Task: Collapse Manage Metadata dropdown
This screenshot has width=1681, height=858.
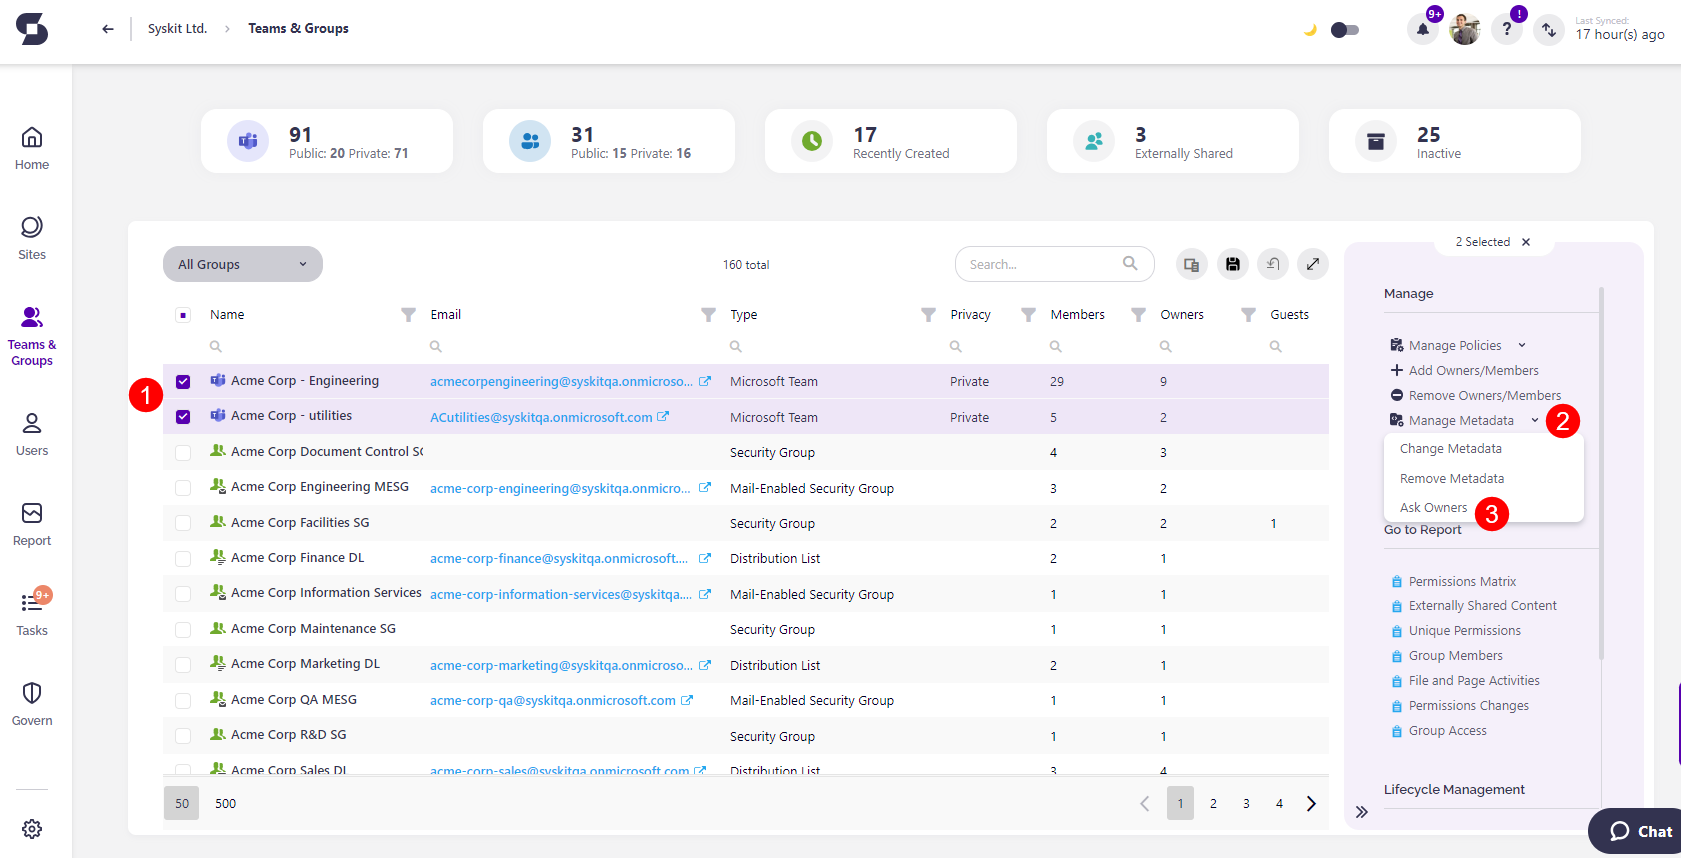Action: pyautogui.click(x=1534, y=420)
